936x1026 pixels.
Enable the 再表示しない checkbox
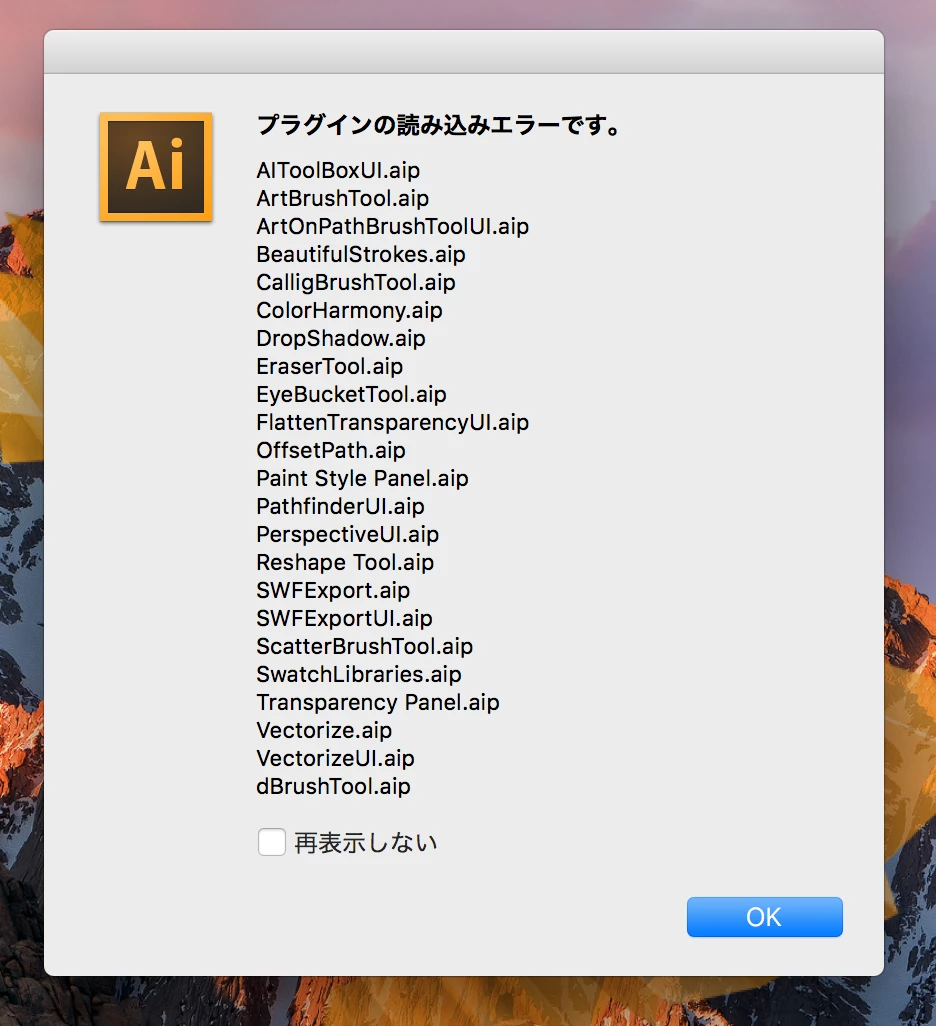[x=272, y=842]
